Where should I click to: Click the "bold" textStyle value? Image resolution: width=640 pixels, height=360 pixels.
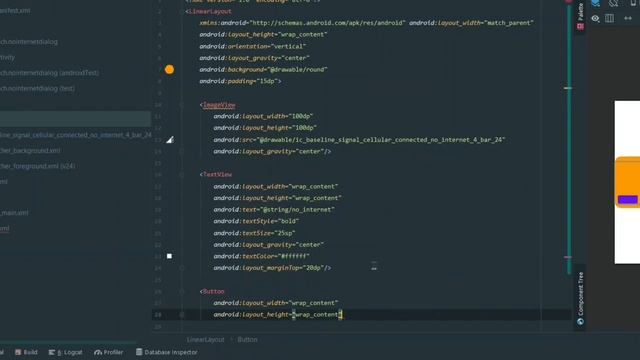[x=288, y=221]
